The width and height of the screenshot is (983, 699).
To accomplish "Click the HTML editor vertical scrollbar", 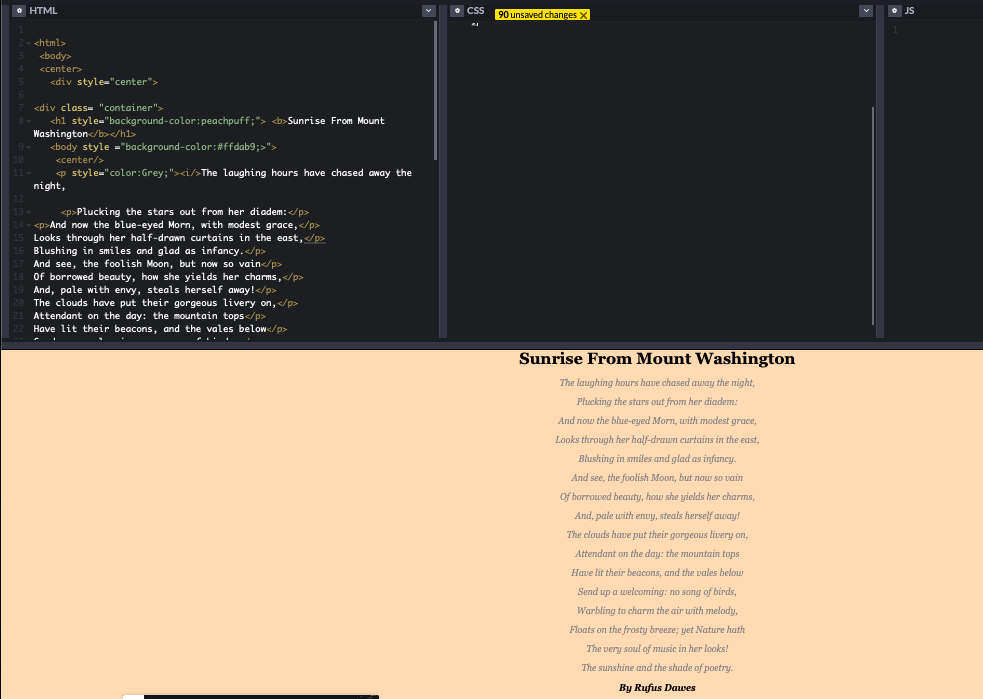I will point(436,90).
